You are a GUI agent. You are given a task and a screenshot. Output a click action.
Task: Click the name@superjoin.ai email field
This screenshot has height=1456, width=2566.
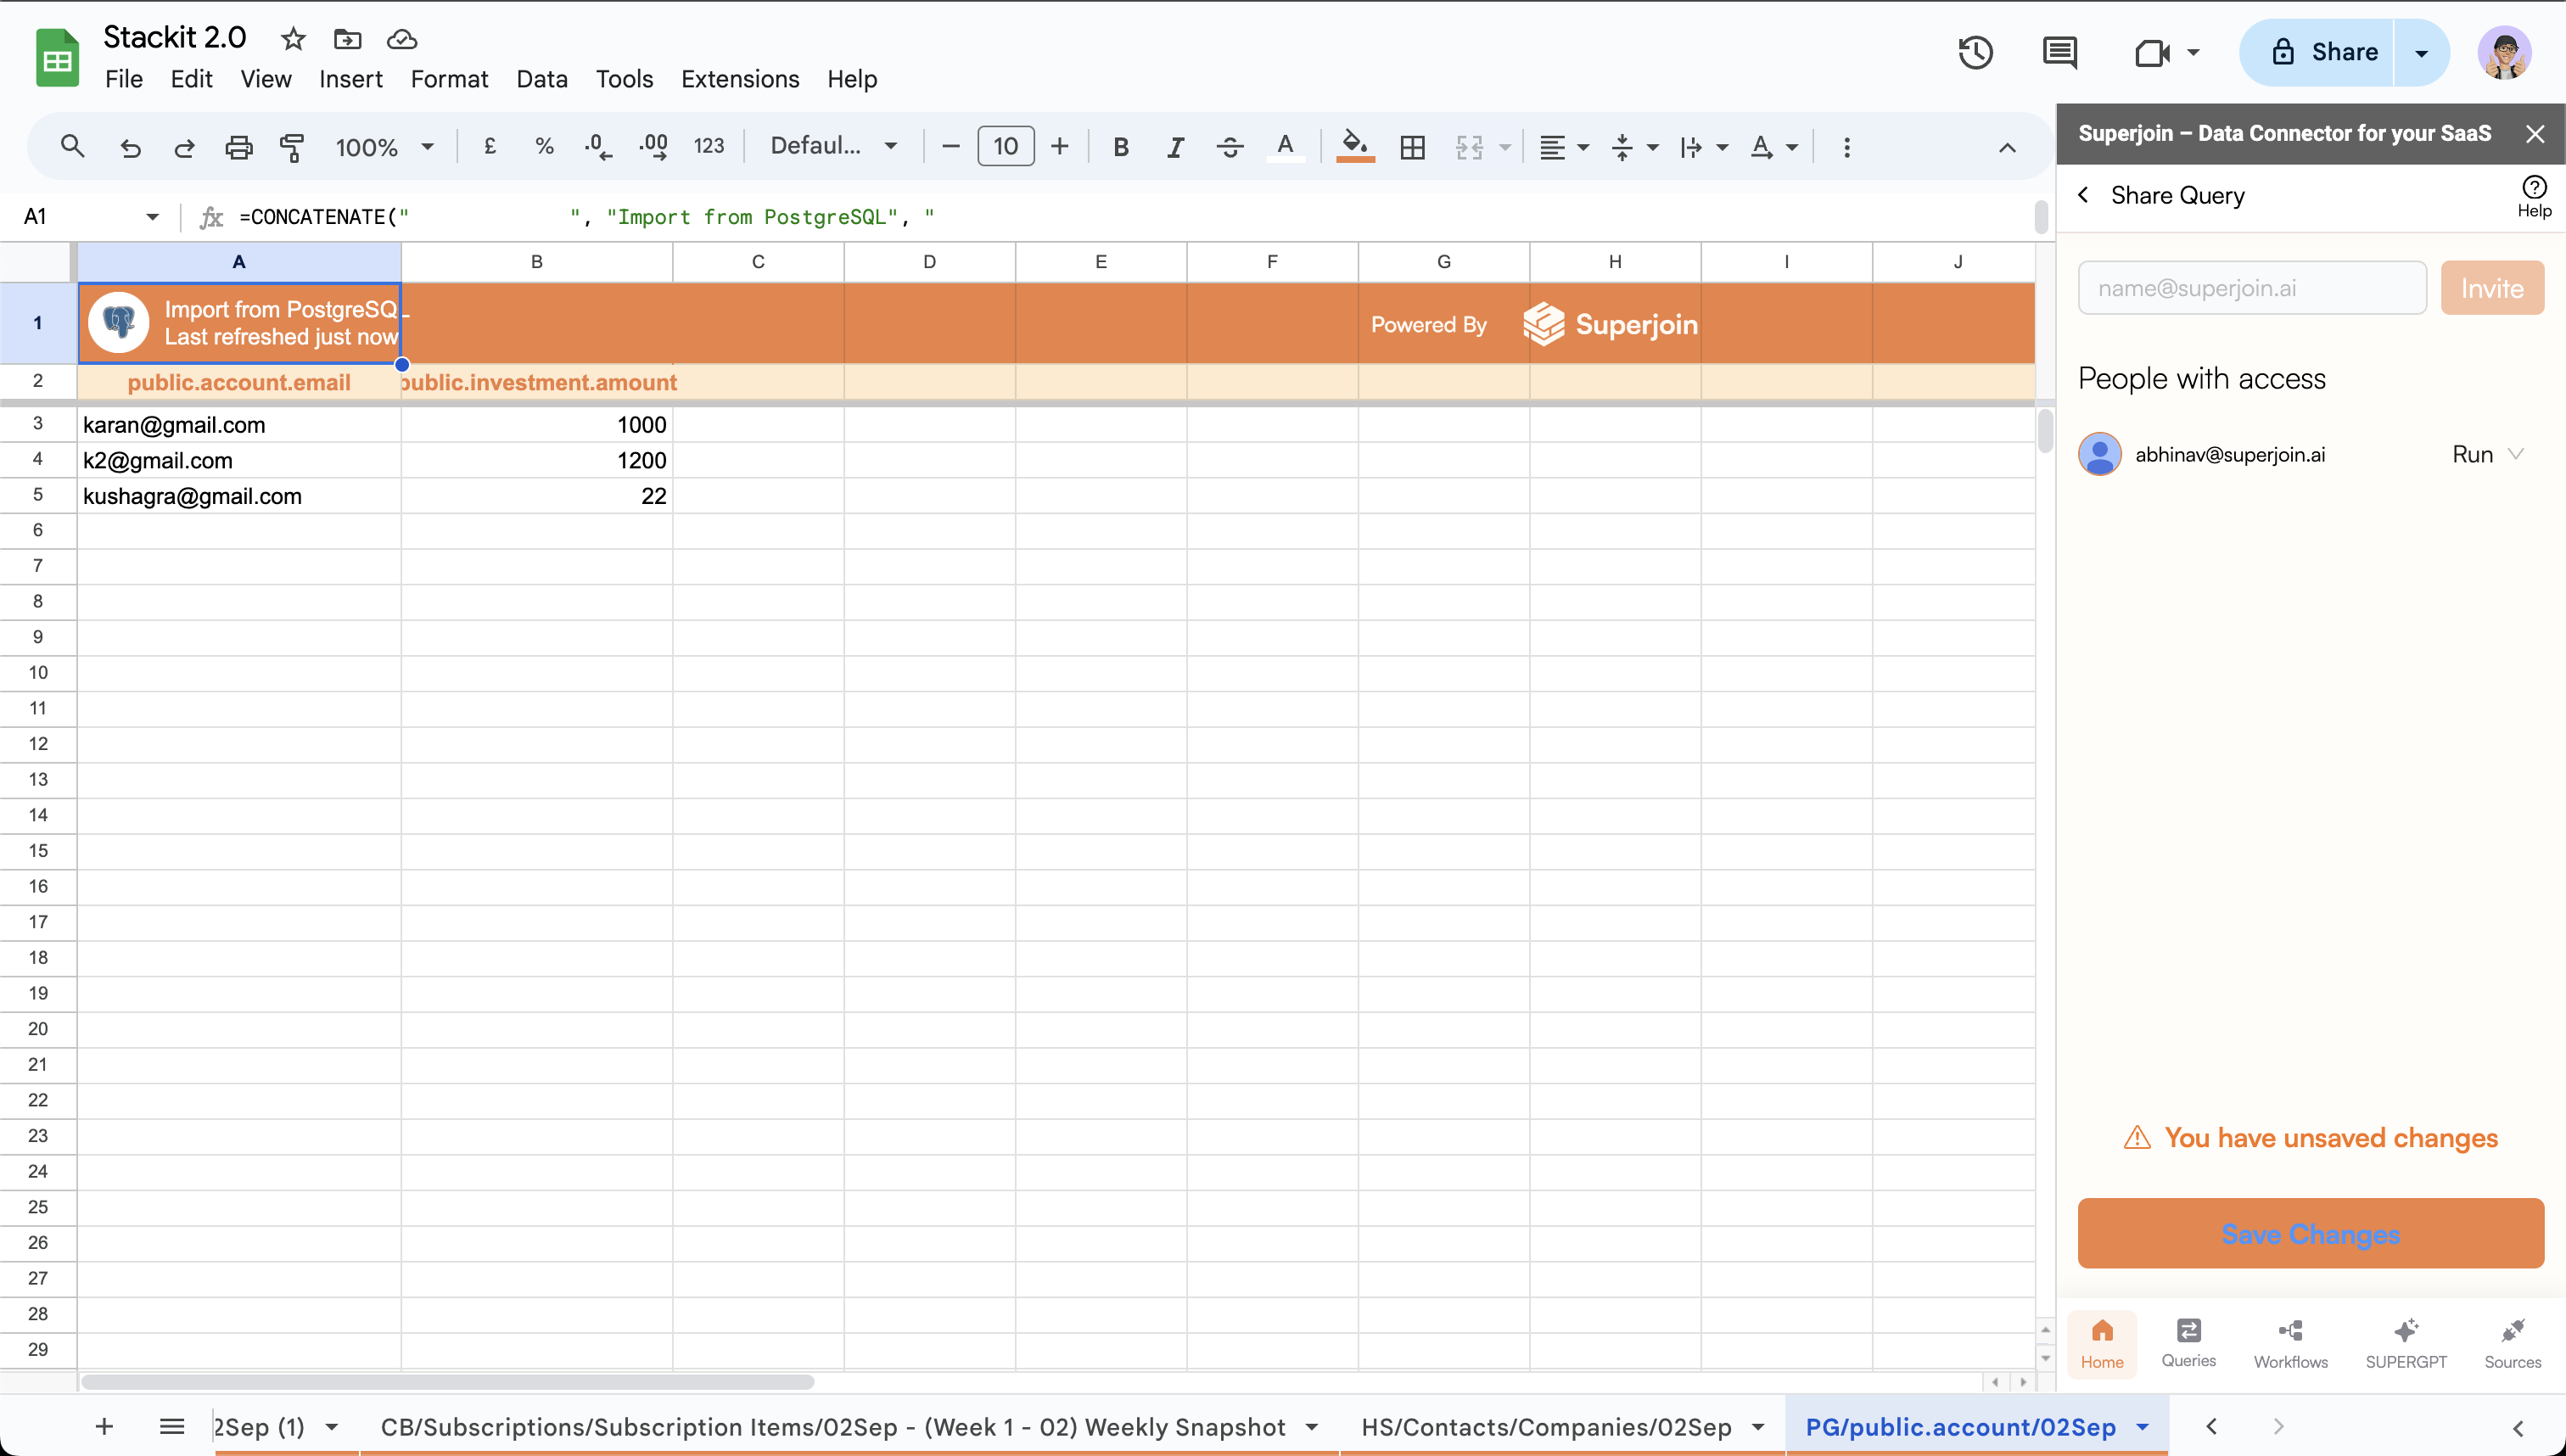click(2251, 288)
